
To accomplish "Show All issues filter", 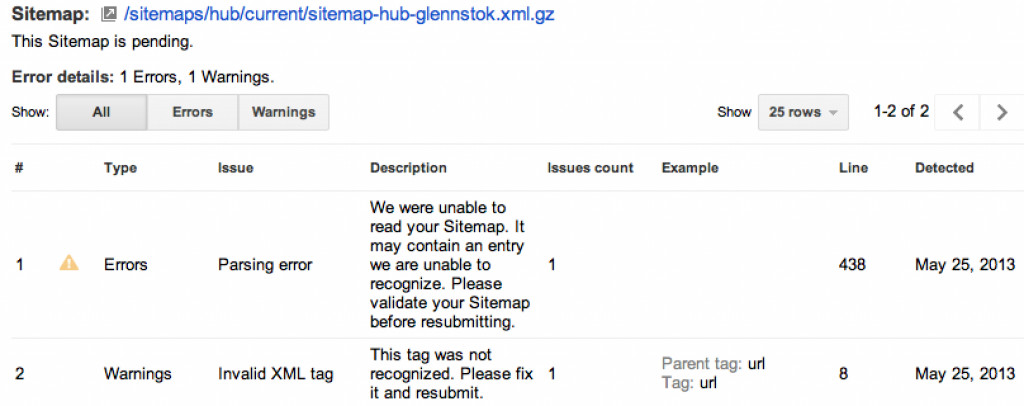I will tap(101, 112).
